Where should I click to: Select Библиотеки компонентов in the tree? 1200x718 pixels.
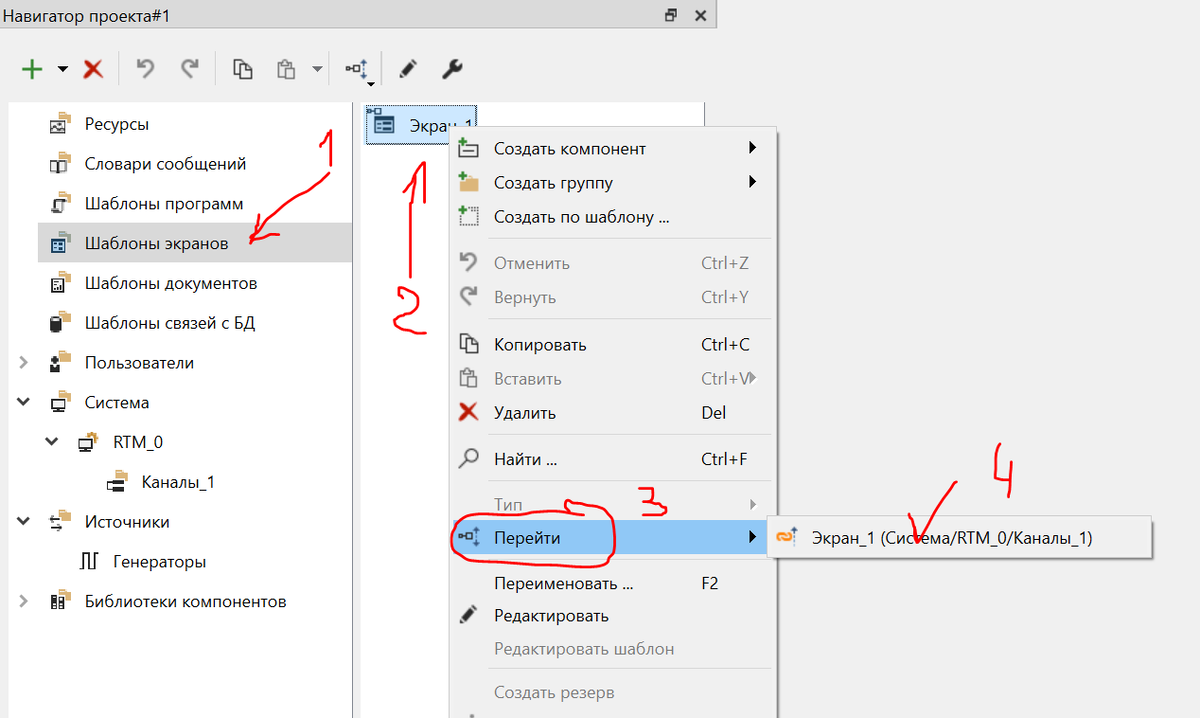click(185, 601)
